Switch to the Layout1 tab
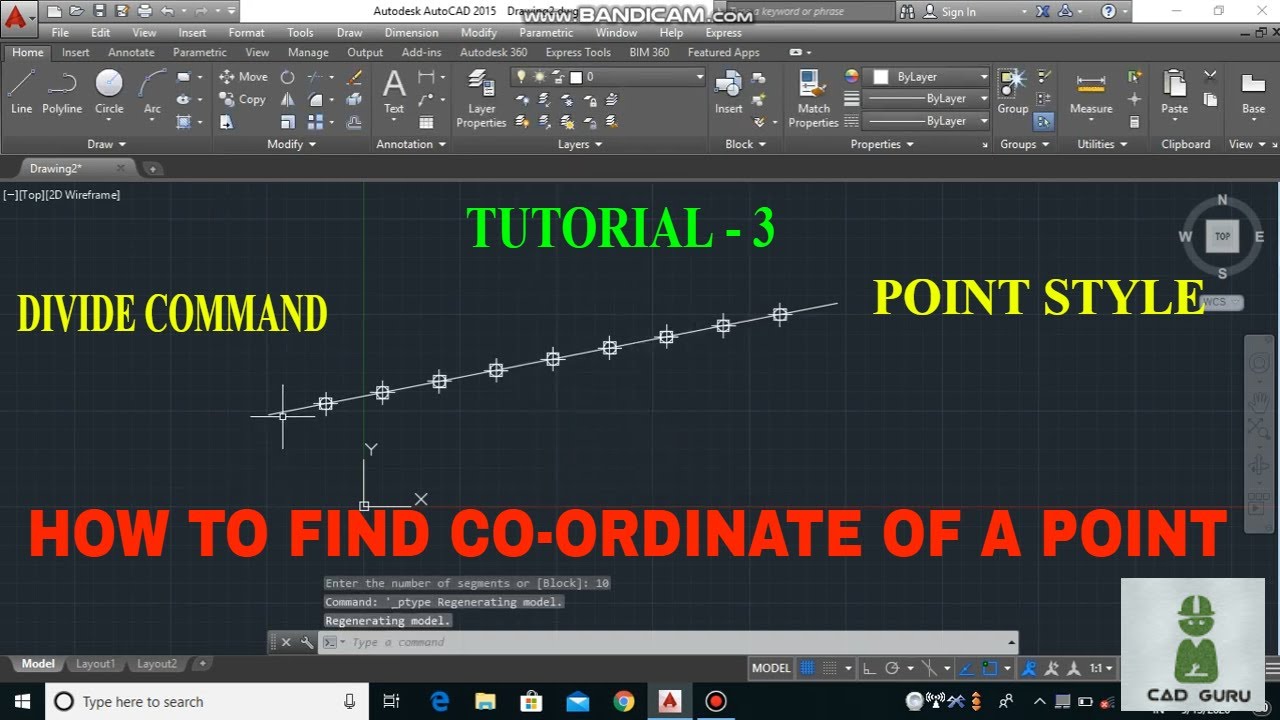1280x720 pixels. [96, 664]
